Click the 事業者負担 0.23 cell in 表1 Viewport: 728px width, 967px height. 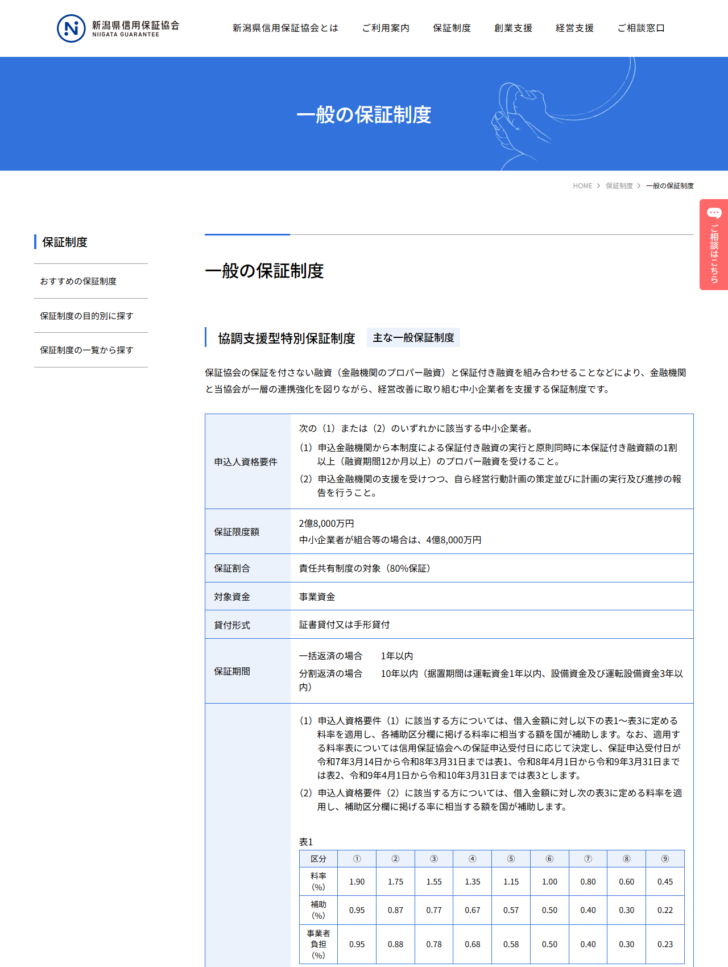(x=665, y=944)
